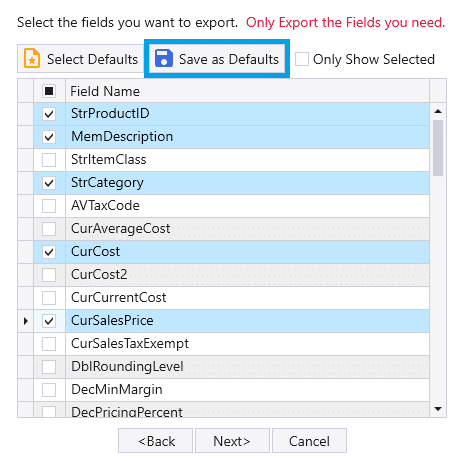
Task: Check the DecMinMargin checkbox
Action: pyautogui.click(x=49, y=390)
